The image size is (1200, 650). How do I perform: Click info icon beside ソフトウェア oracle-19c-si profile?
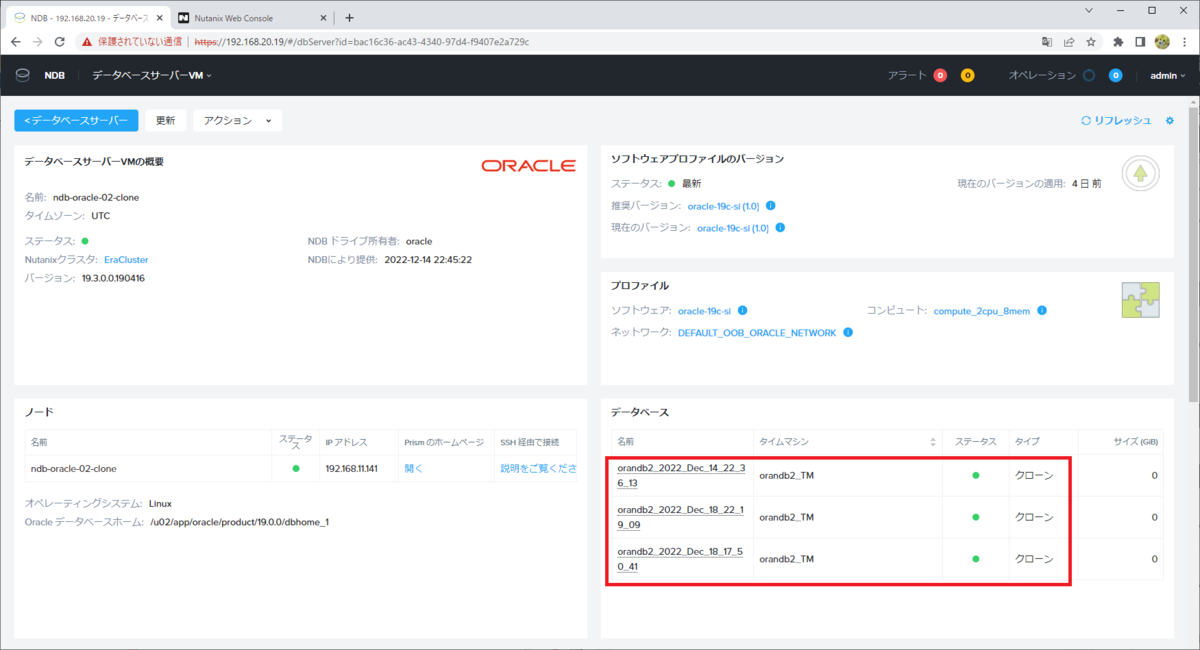point(743,311)
